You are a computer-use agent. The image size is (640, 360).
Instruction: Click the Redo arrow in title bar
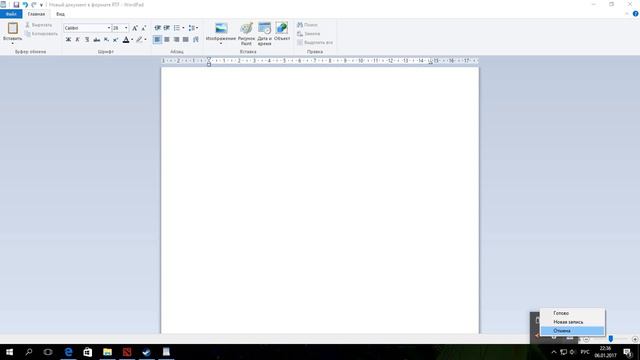34,4
